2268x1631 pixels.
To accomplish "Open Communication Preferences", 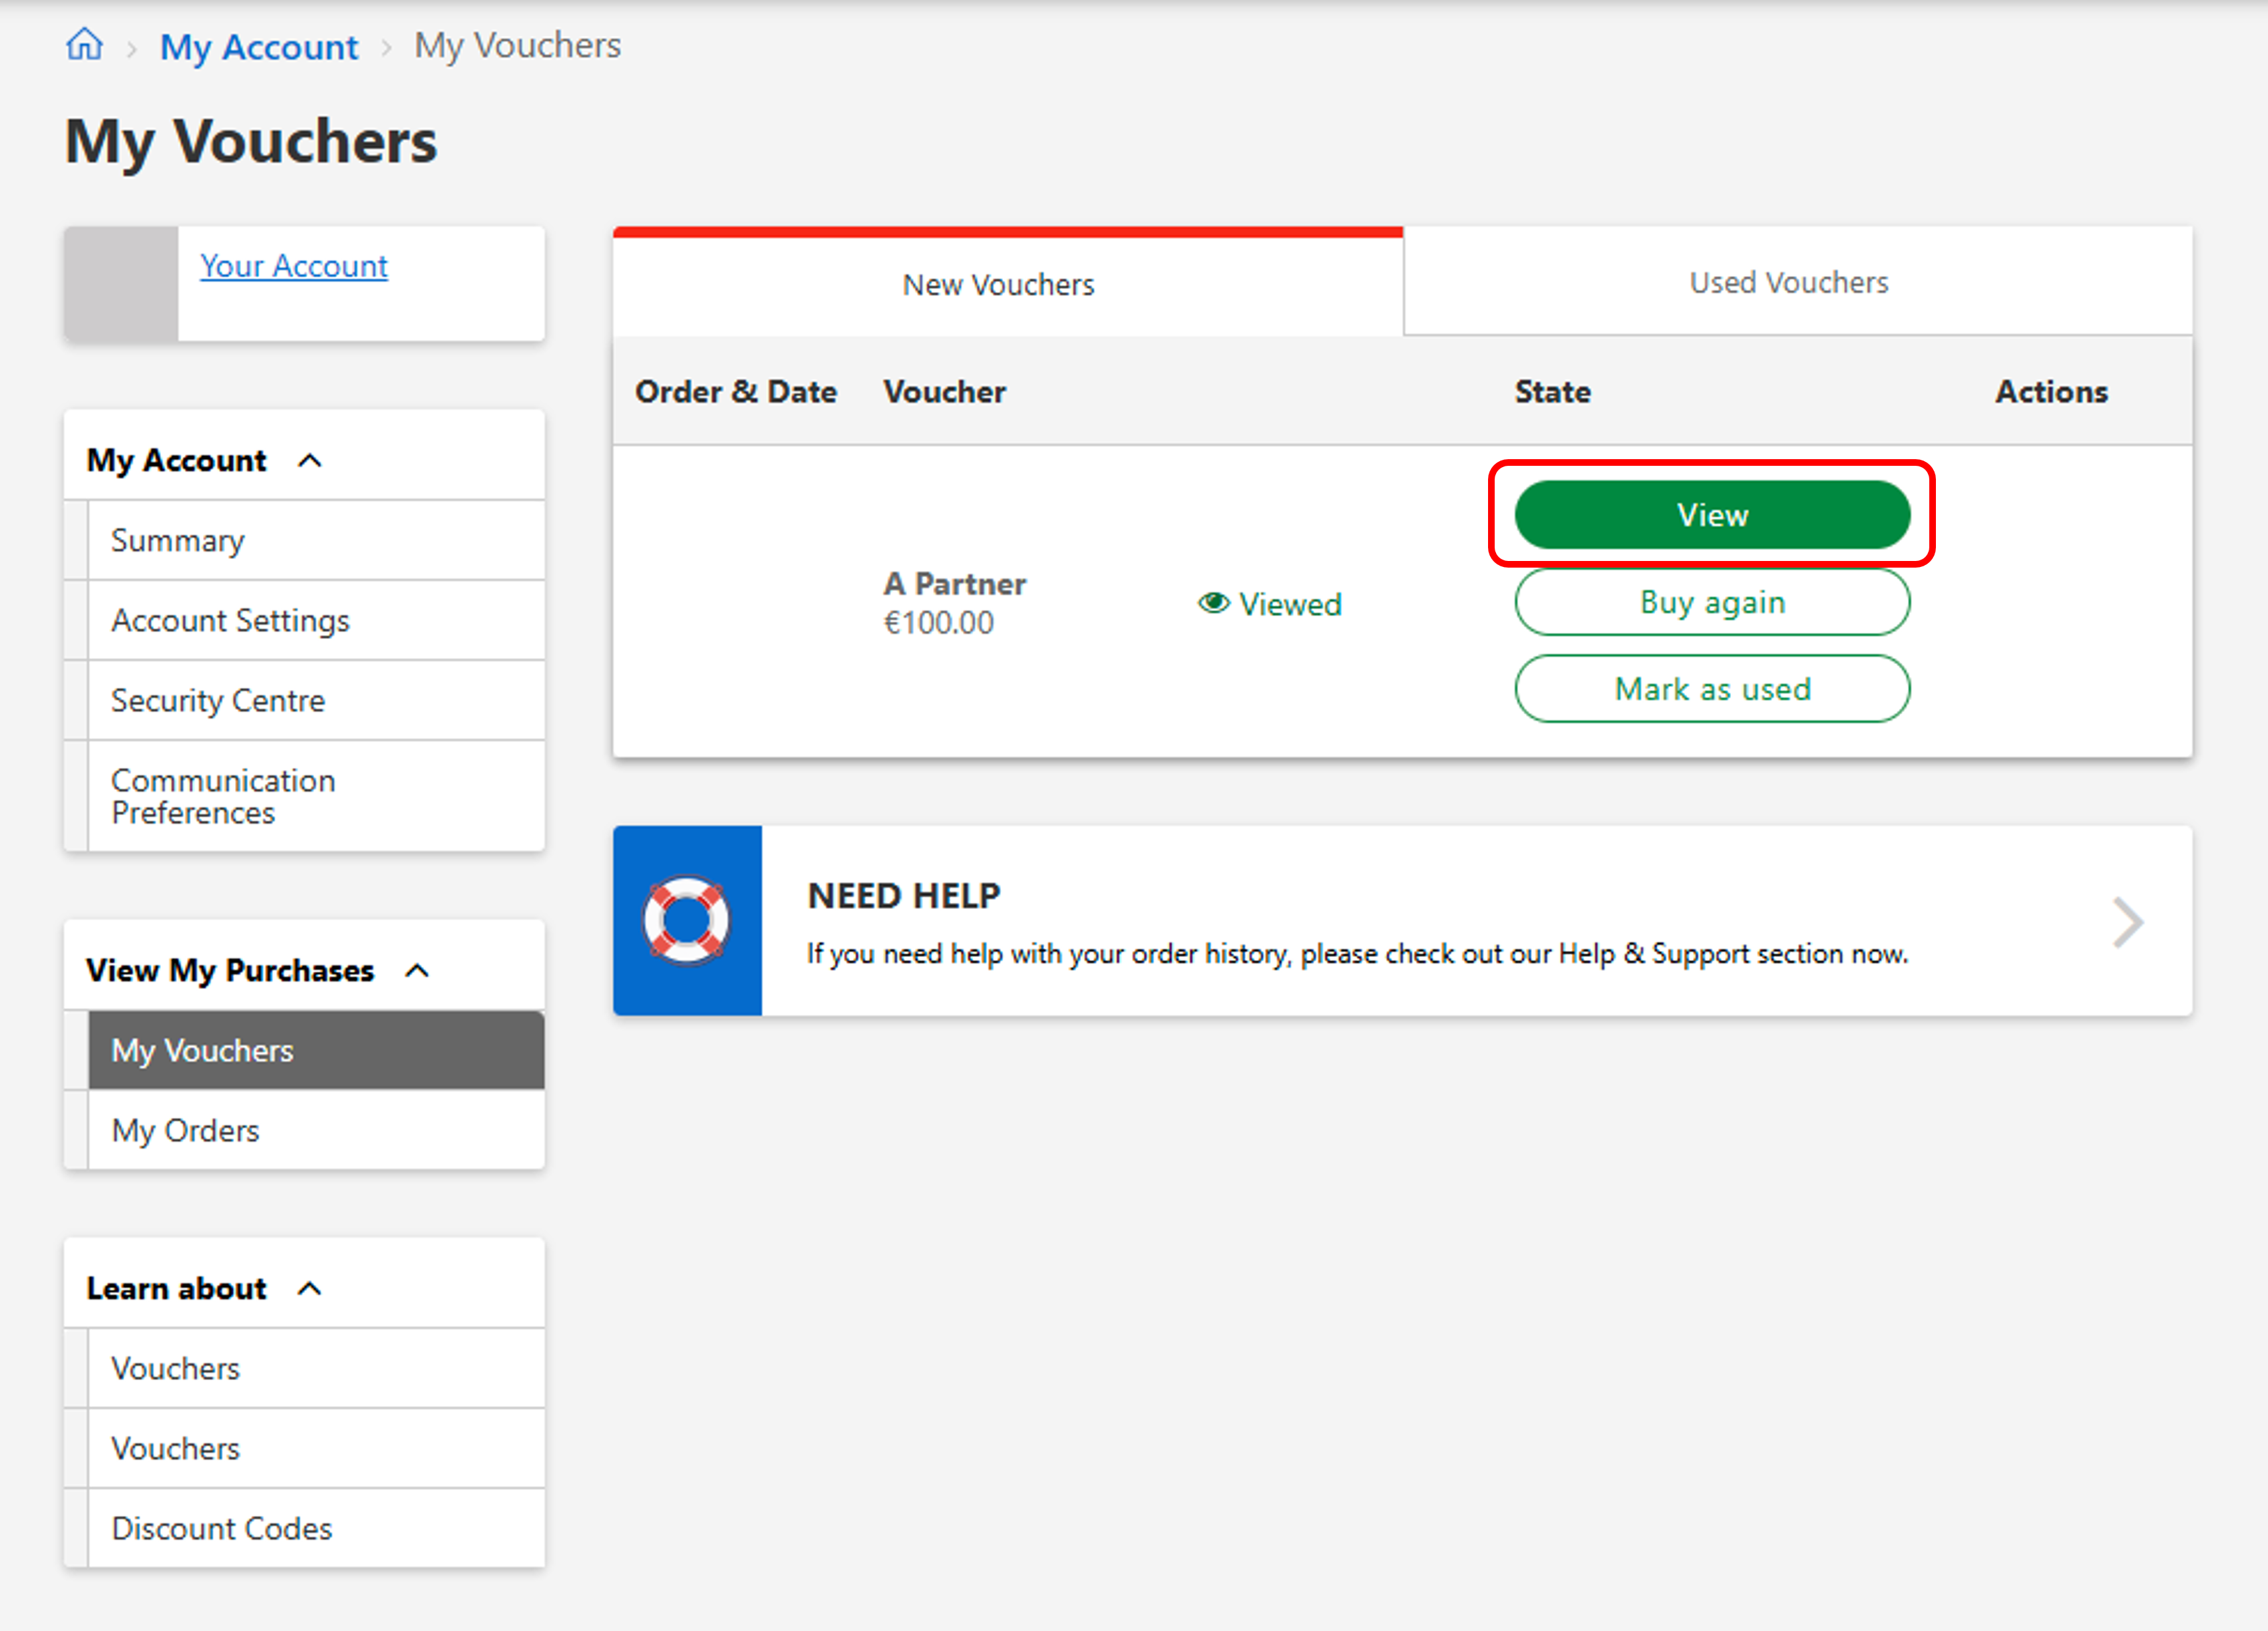I will 316,796.
